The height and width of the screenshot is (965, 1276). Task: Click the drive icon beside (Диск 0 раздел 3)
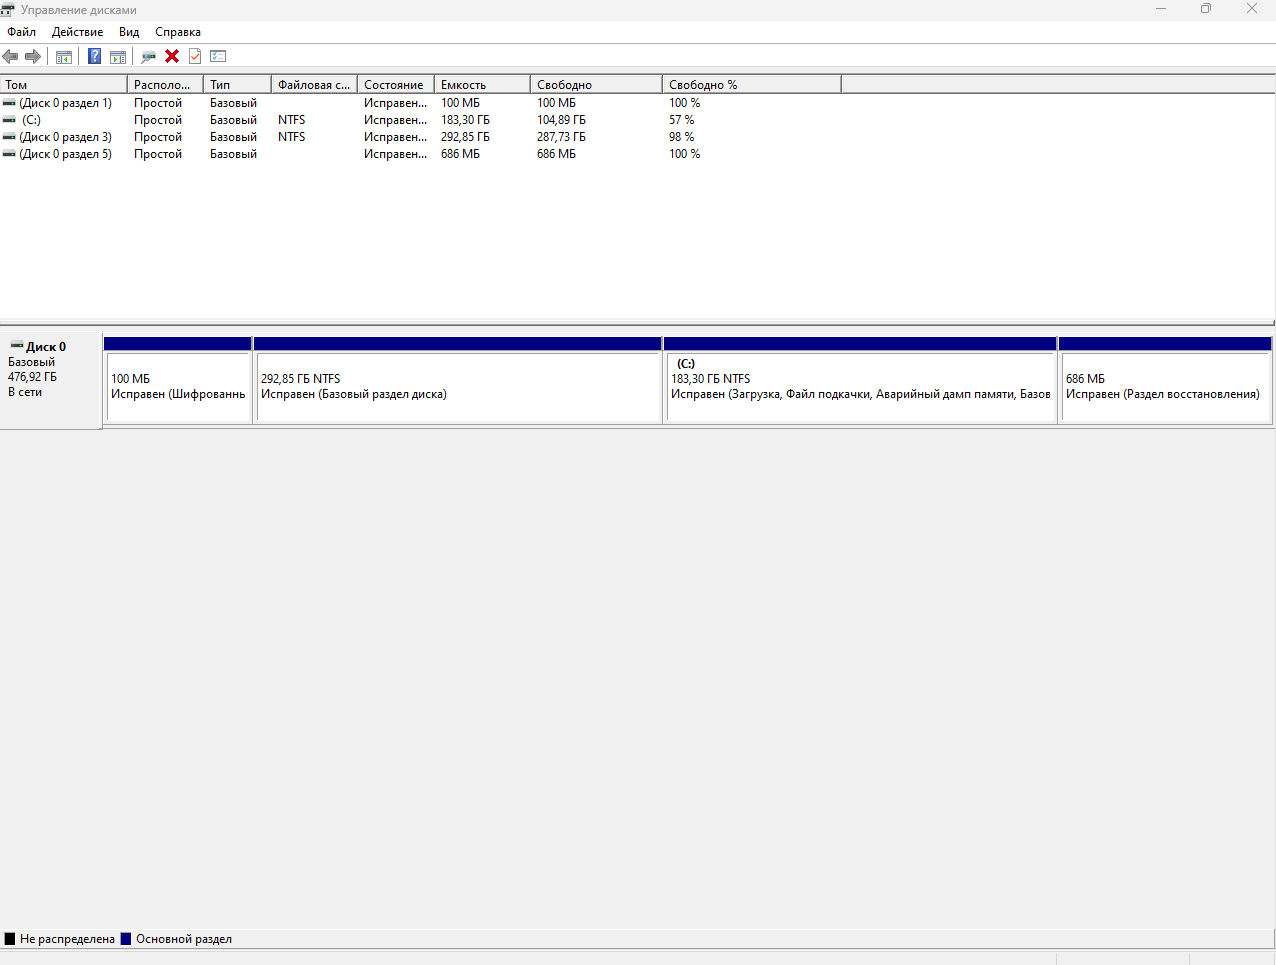tap(9, 137)
